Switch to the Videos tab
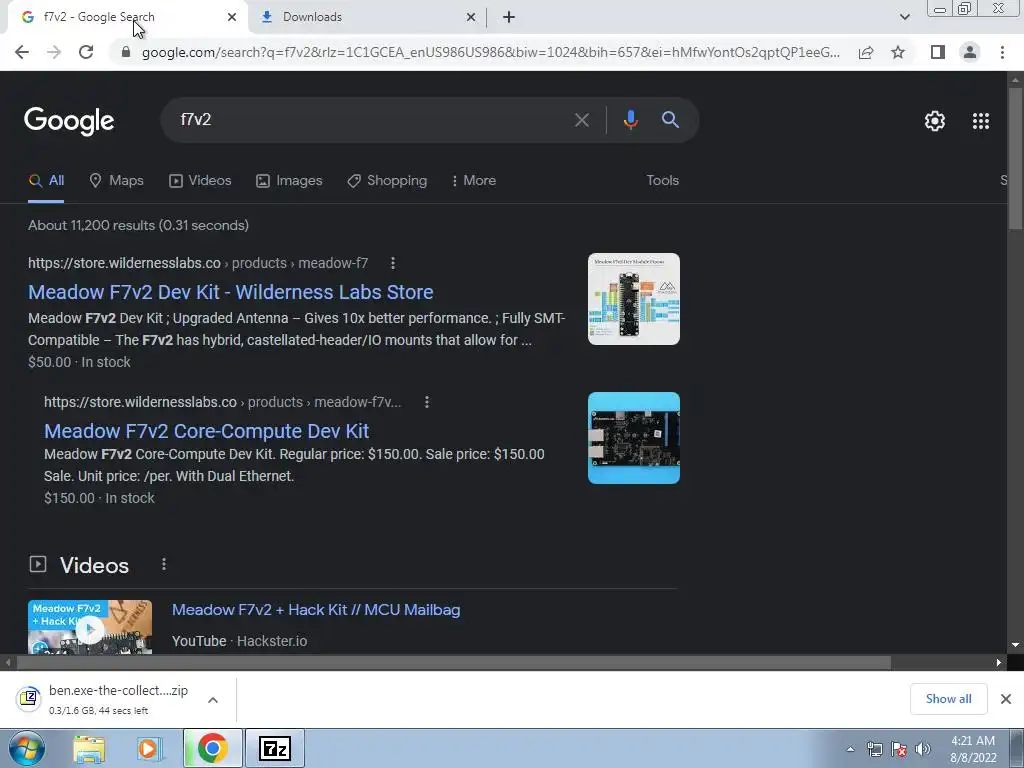 pyautogui.click(x=200, y=180)
